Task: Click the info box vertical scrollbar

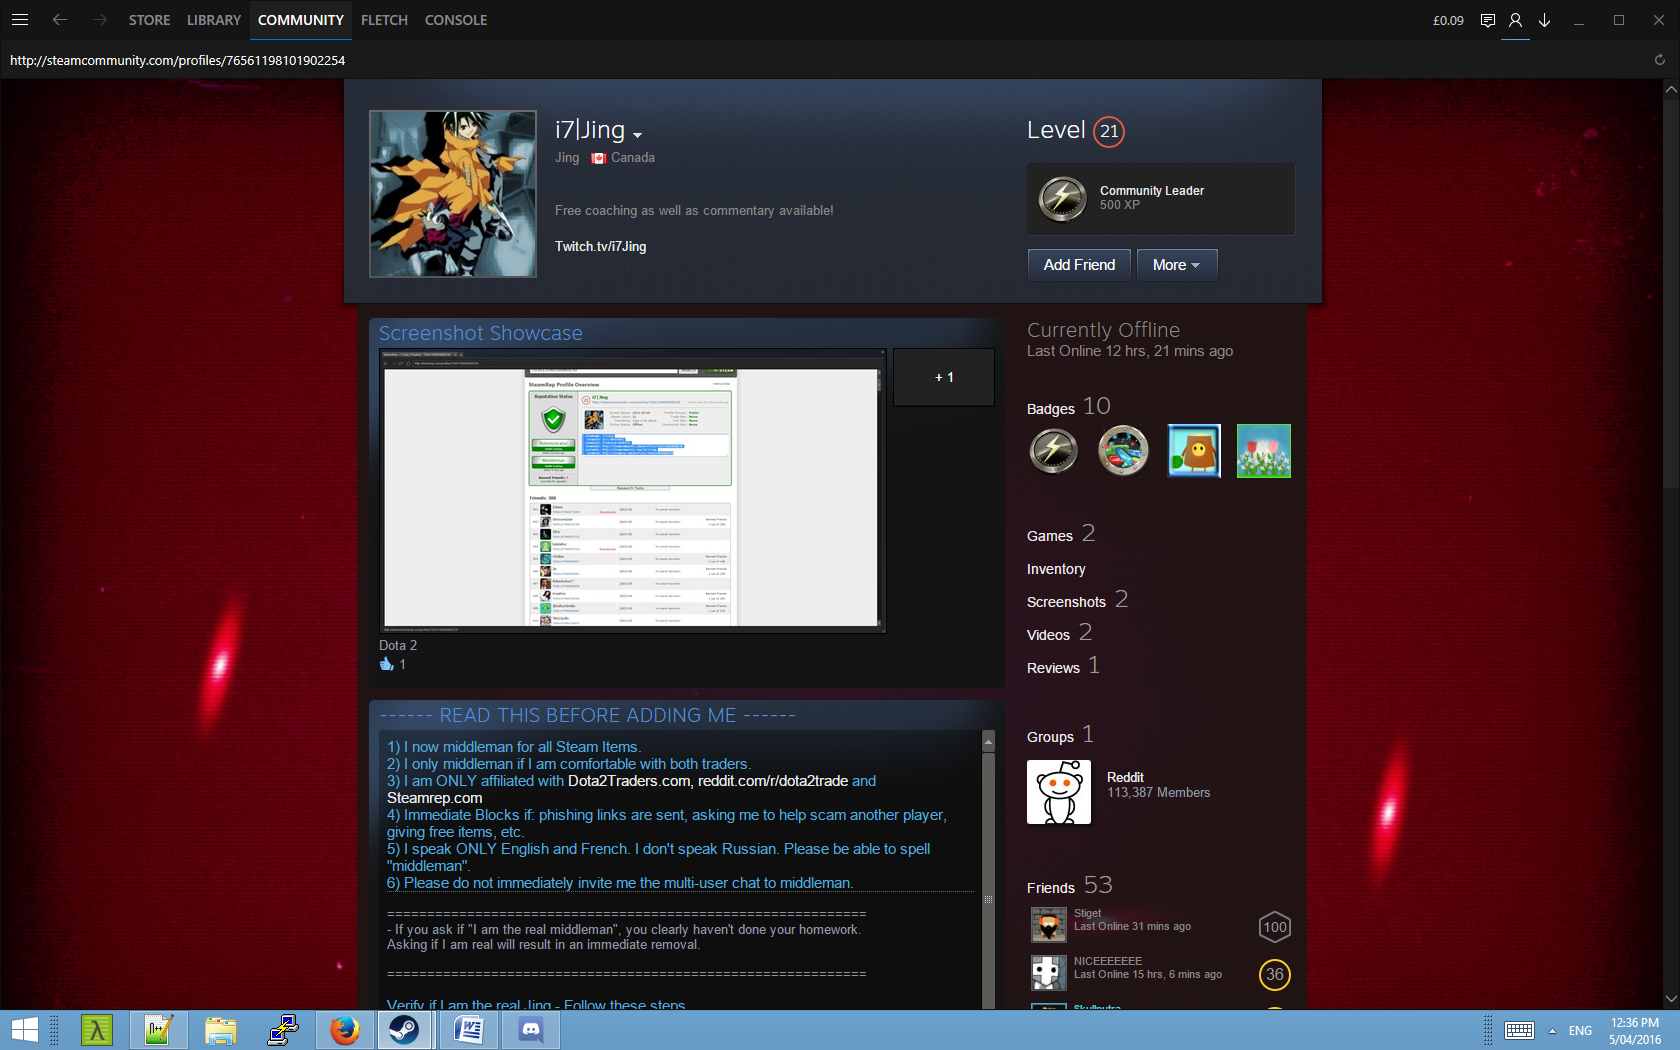Action: (988, 870)
